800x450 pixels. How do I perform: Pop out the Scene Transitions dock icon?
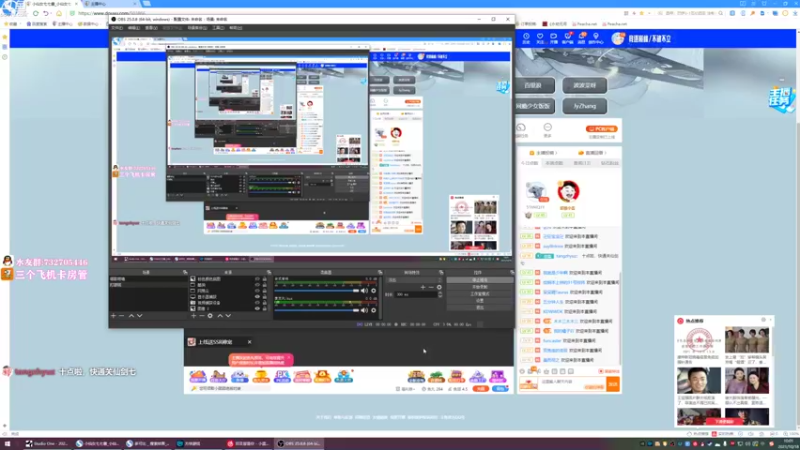(x=441, y=272)
